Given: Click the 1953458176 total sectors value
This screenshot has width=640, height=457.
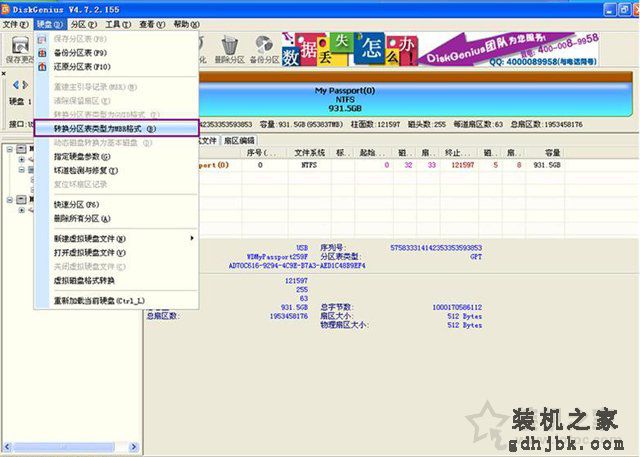Looking at the screenshot, I should tap(289, 316).
